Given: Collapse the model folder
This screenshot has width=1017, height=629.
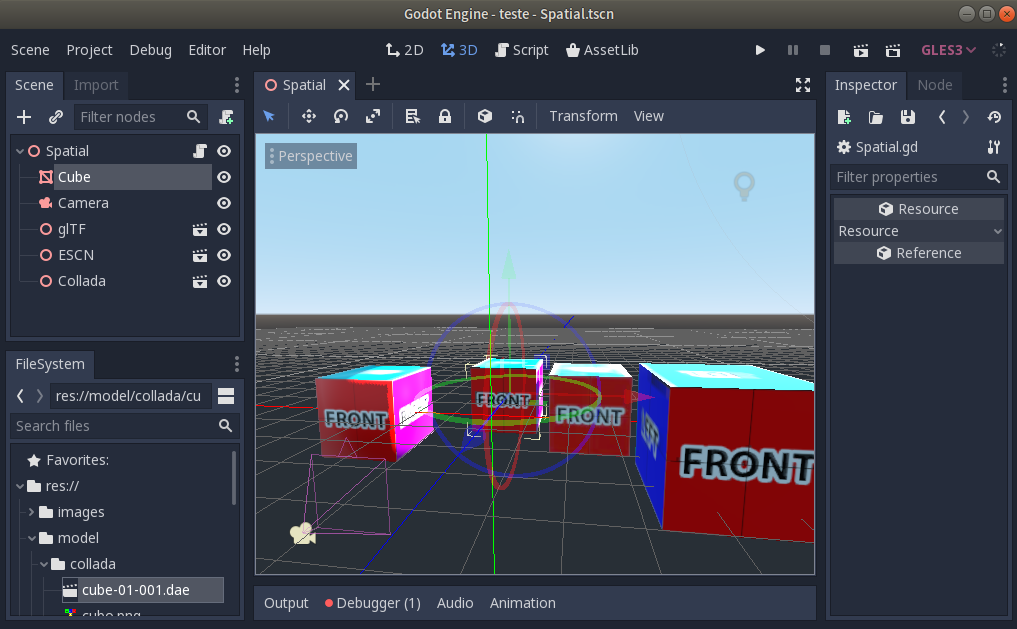Looking at the screenshot, I should point(32,538).
